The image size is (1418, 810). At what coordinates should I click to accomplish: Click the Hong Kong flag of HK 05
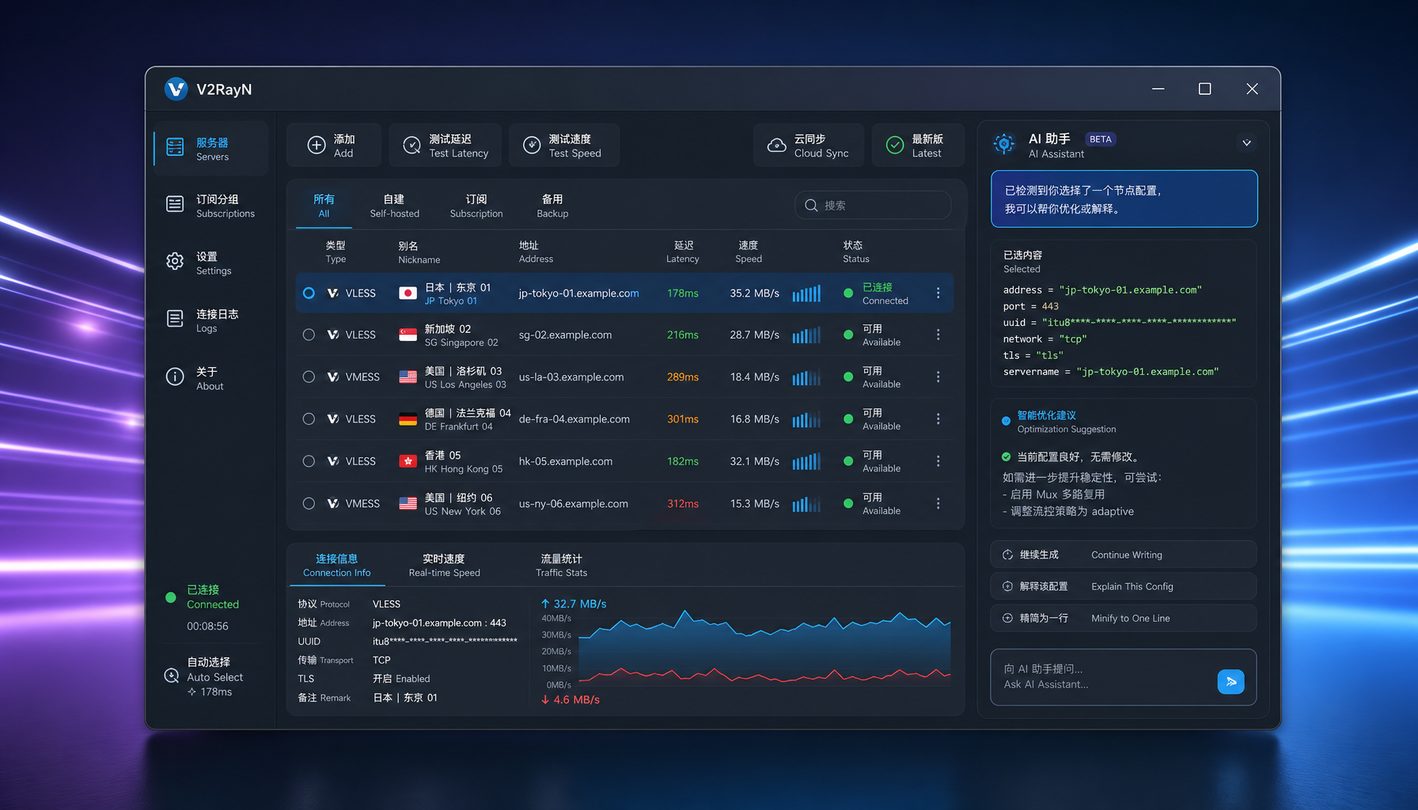point(408,461)
